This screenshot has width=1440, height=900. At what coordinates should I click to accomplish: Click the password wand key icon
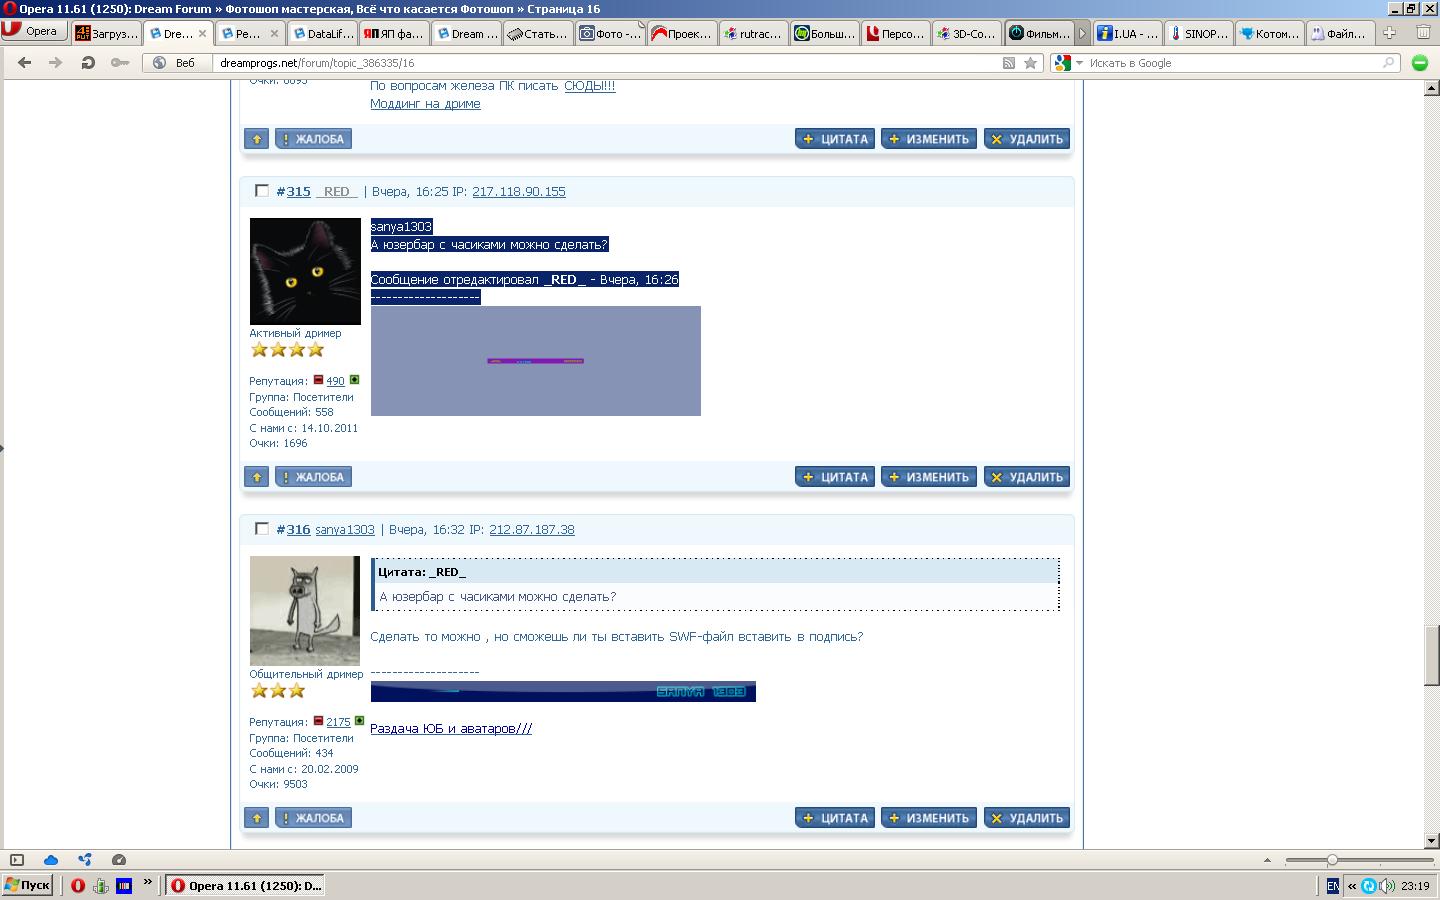tap(120, 62)
